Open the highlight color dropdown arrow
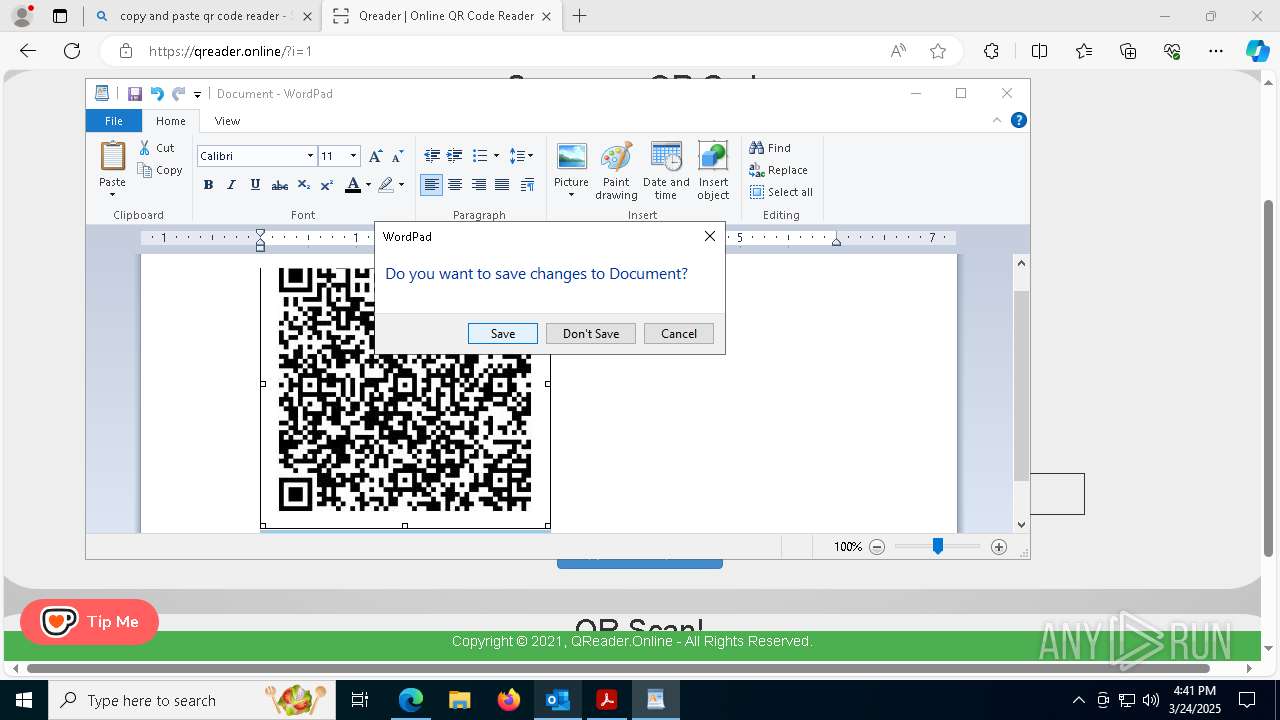The width and height of the screenshot is (1280, 720). click(x=401, y=185)
